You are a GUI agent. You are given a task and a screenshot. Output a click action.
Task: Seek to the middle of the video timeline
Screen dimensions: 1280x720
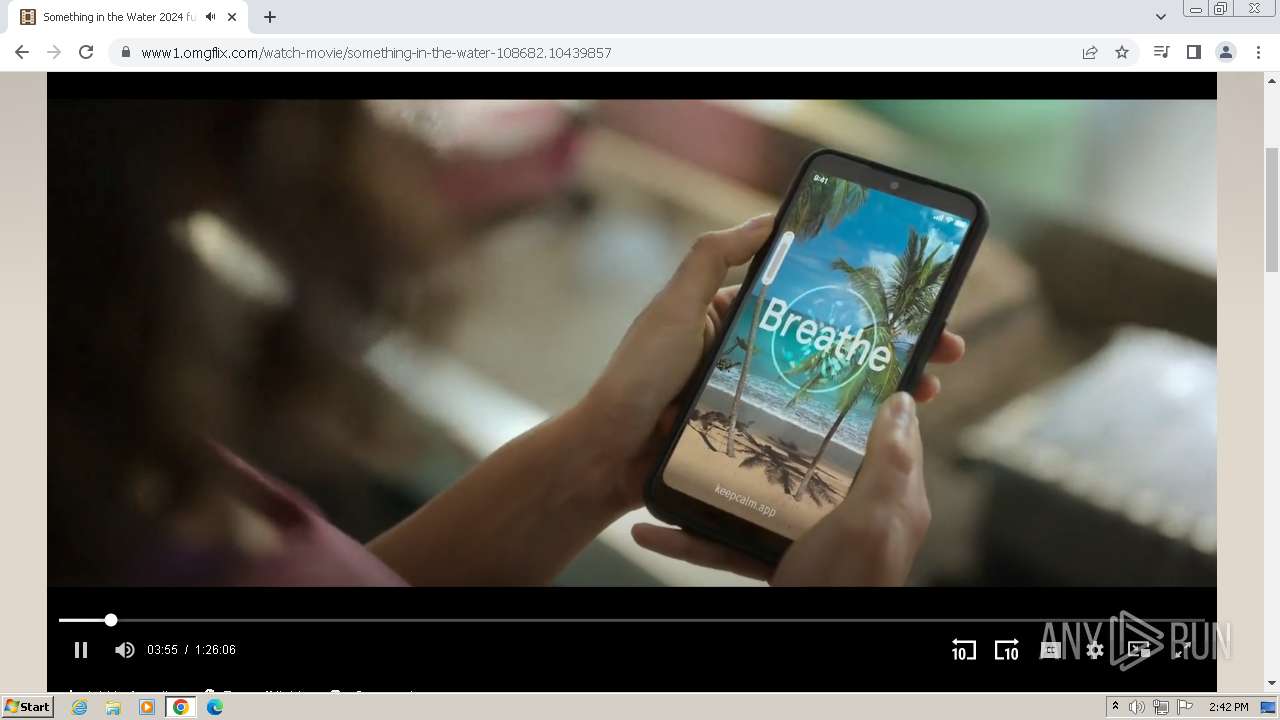pos(632,620)
